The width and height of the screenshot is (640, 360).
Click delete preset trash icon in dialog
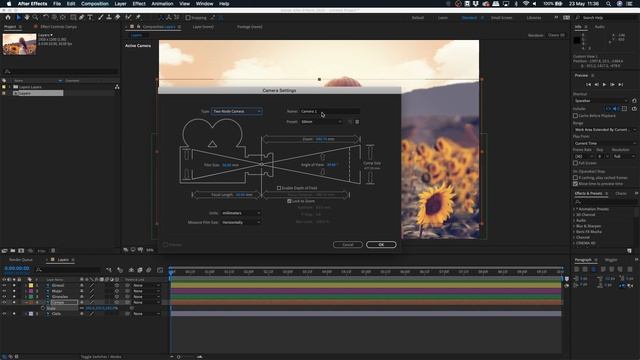pyautogui.click(x=357, y=122)
